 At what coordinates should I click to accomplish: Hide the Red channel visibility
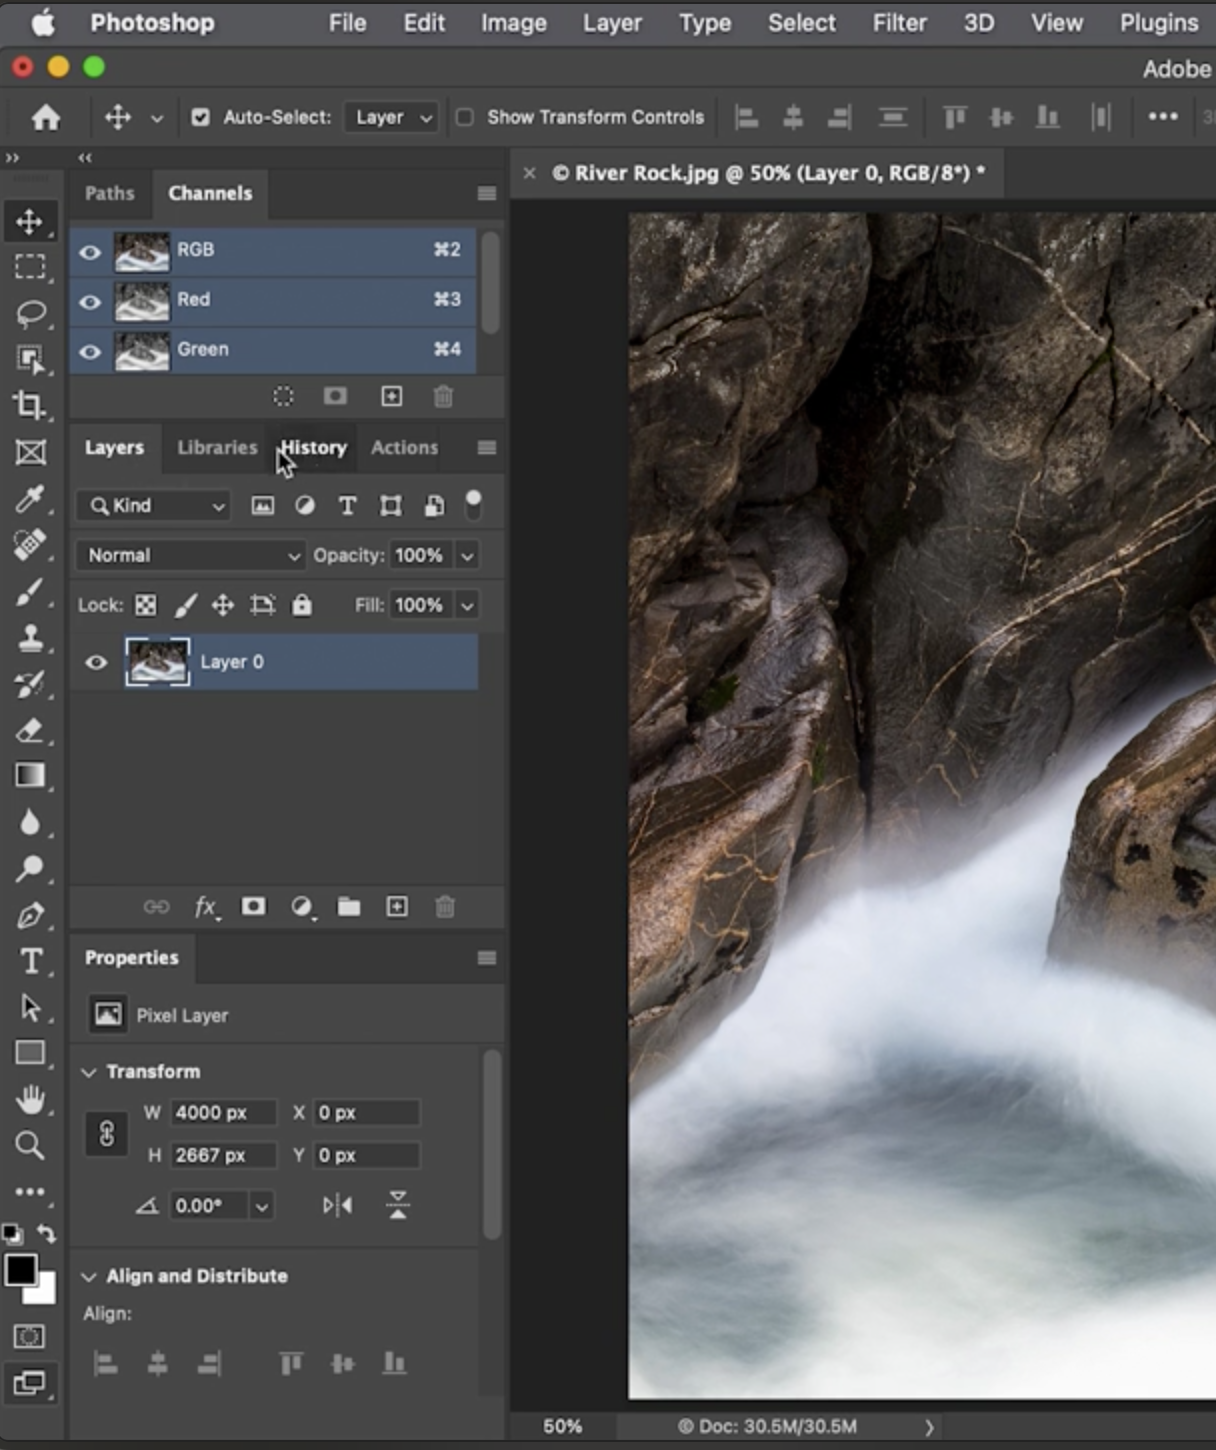coord(90,301)
